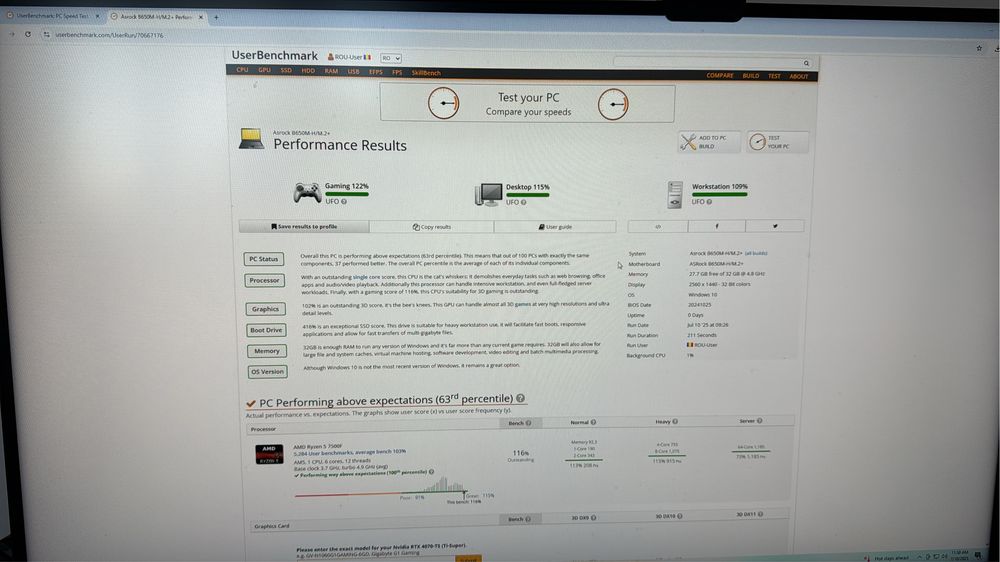Click help icon next to Desktop UFO

[524, 202]
